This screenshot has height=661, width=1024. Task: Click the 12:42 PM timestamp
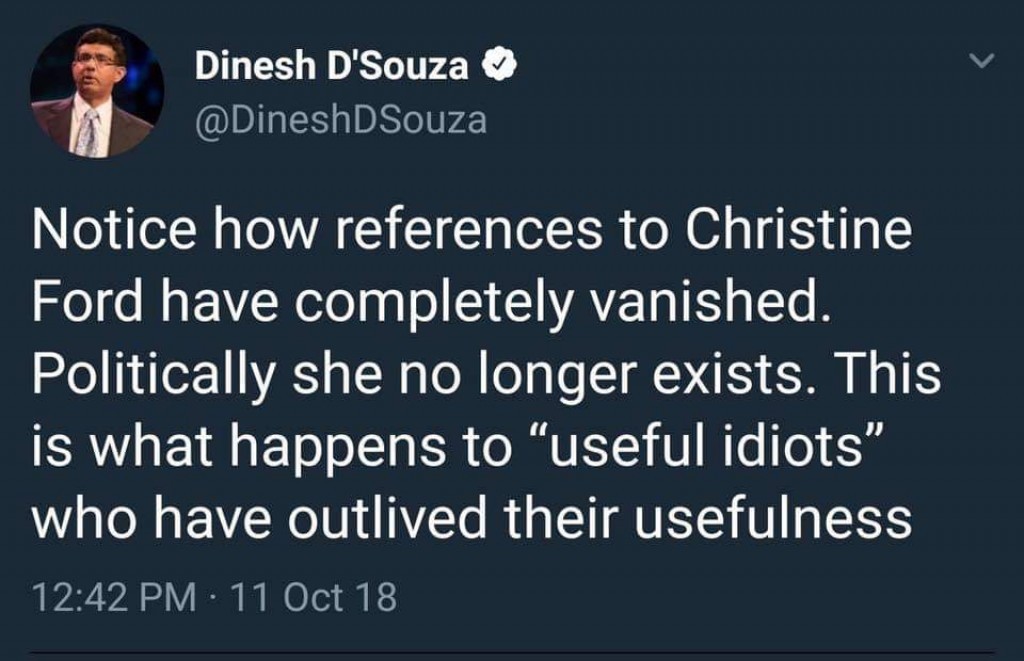click(114, 598)
